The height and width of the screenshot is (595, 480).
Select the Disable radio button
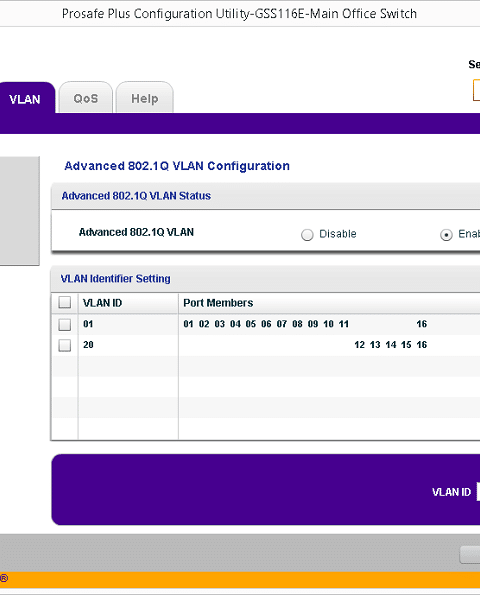pyautogui.click(x=307, y=235)
